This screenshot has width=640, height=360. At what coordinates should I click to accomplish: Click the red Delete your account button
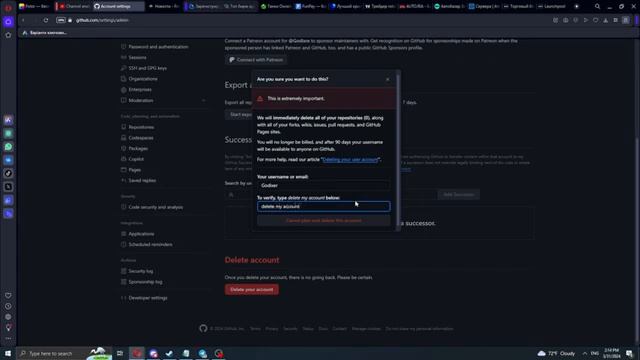tap(251, 289)
